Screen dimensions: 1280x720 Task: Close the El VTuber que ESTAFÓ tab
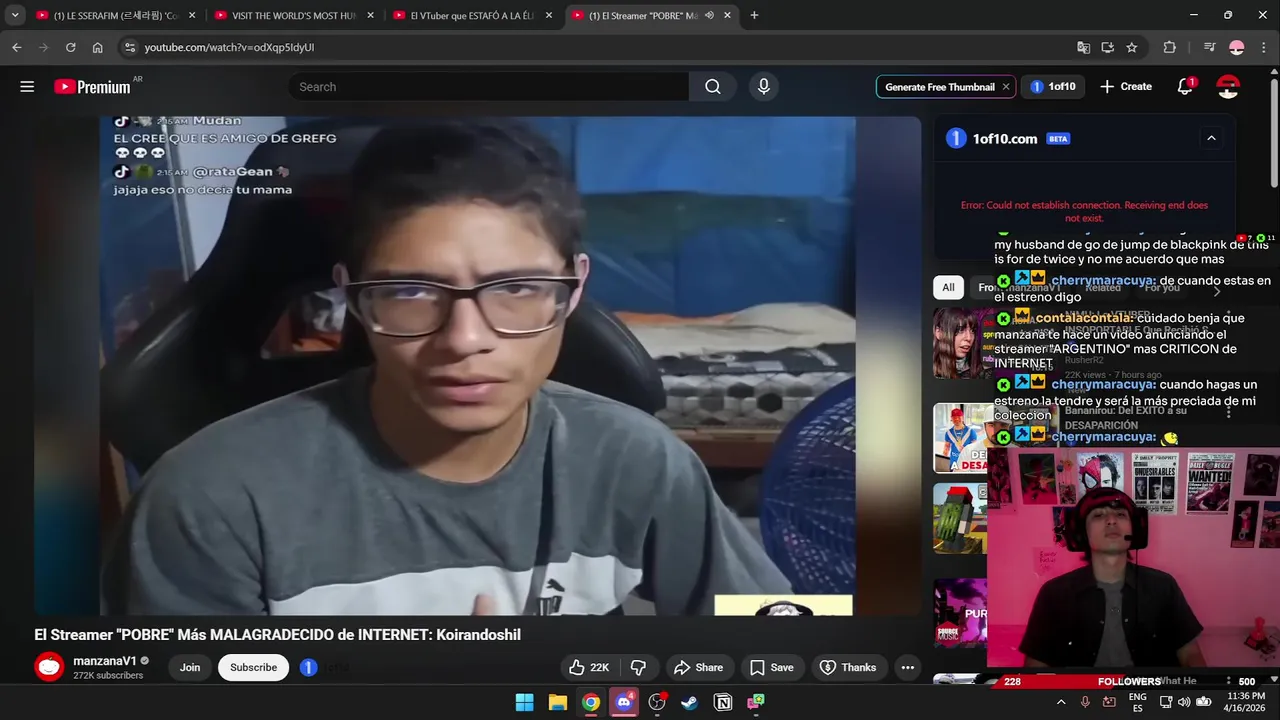pos(549,15)
